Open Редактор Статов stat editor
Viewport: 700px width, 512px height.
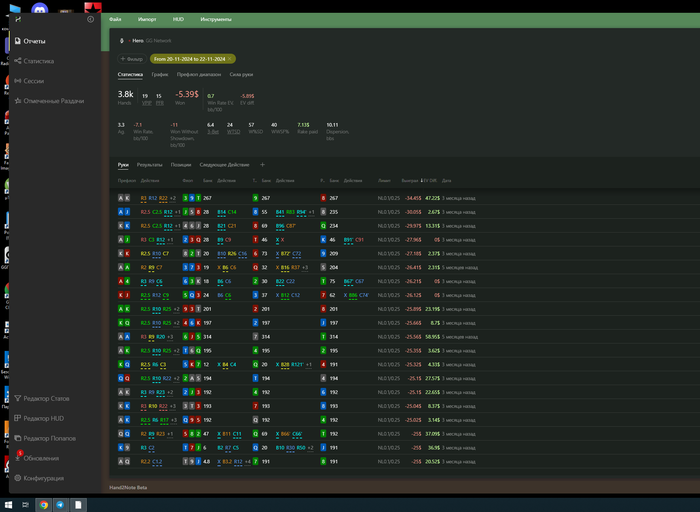(x=42, y=399)
